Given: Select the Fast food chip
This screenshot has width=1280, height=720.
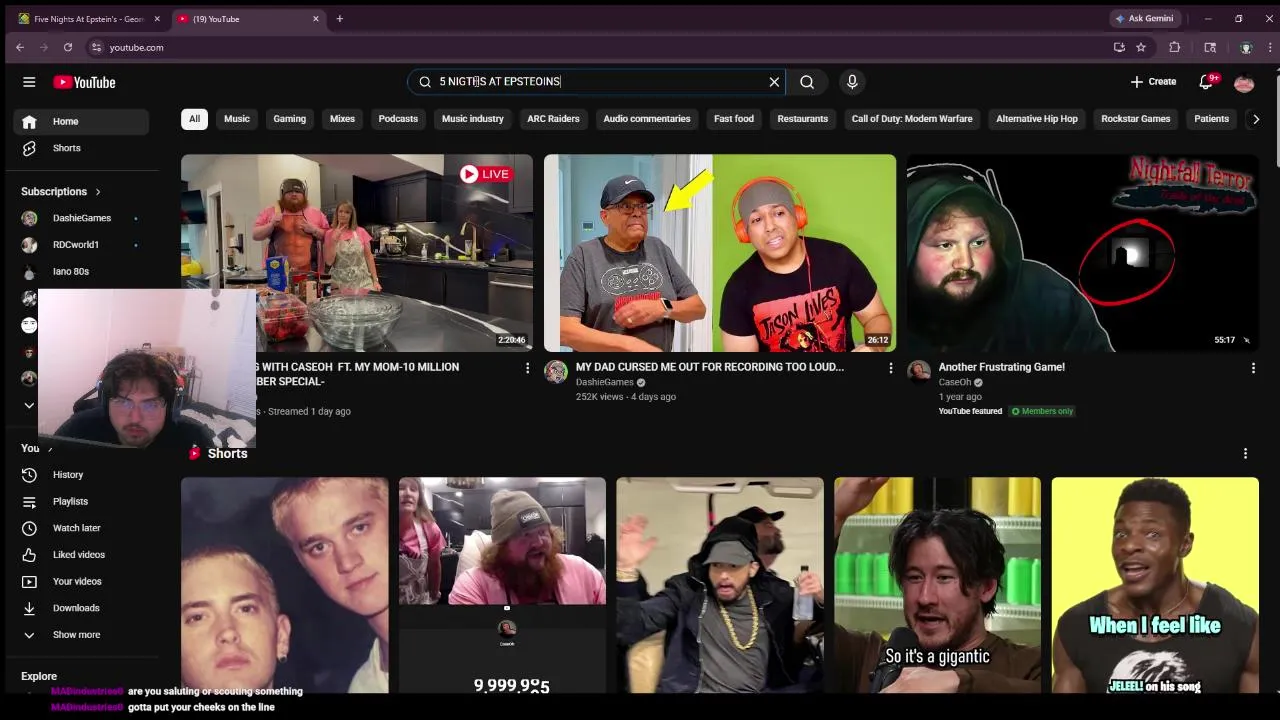Looking at the screenshot, I should tap(734, 119).
